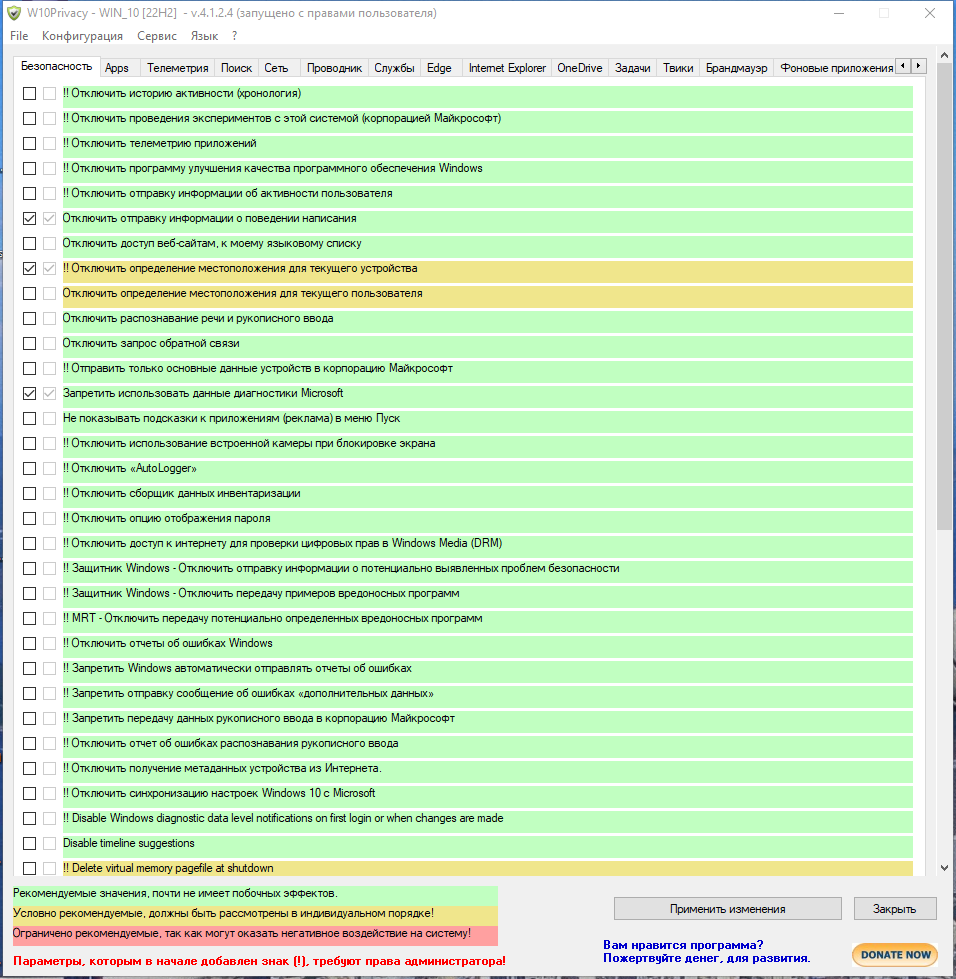Image resolution: width=956 pixels, height=979 pixels.
Task: Switch to the Проводник tab
Action: click(x=334, y=68)
